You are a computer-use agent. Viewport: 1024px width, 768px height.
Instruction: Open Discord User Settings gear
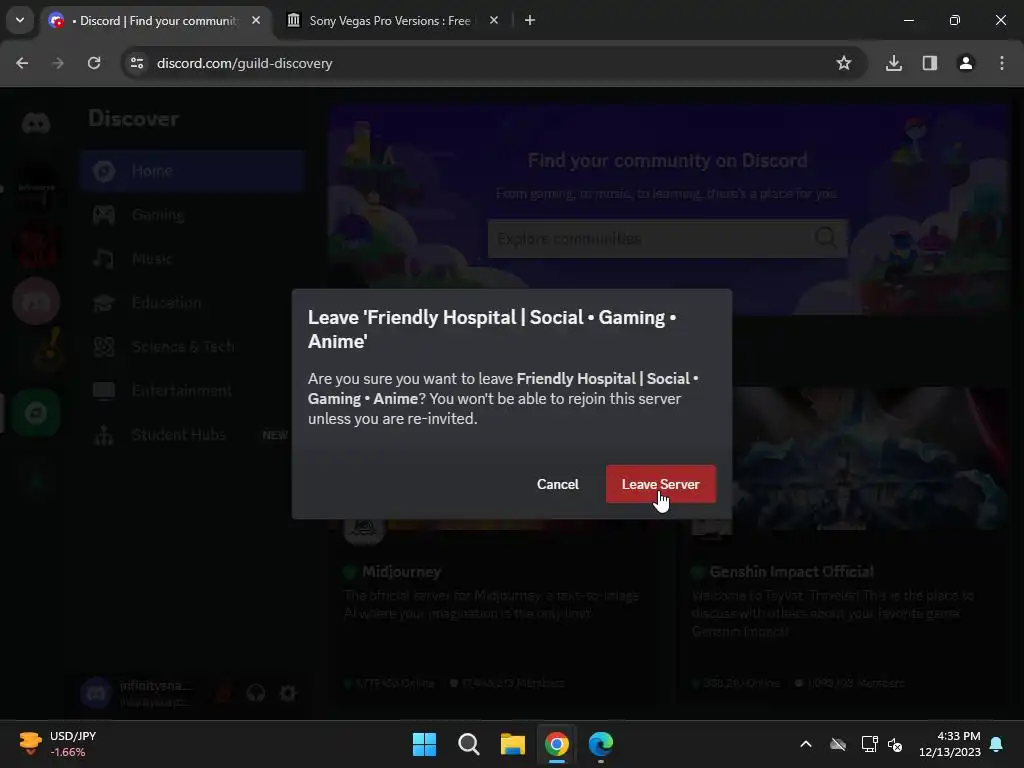pos(287,692)
